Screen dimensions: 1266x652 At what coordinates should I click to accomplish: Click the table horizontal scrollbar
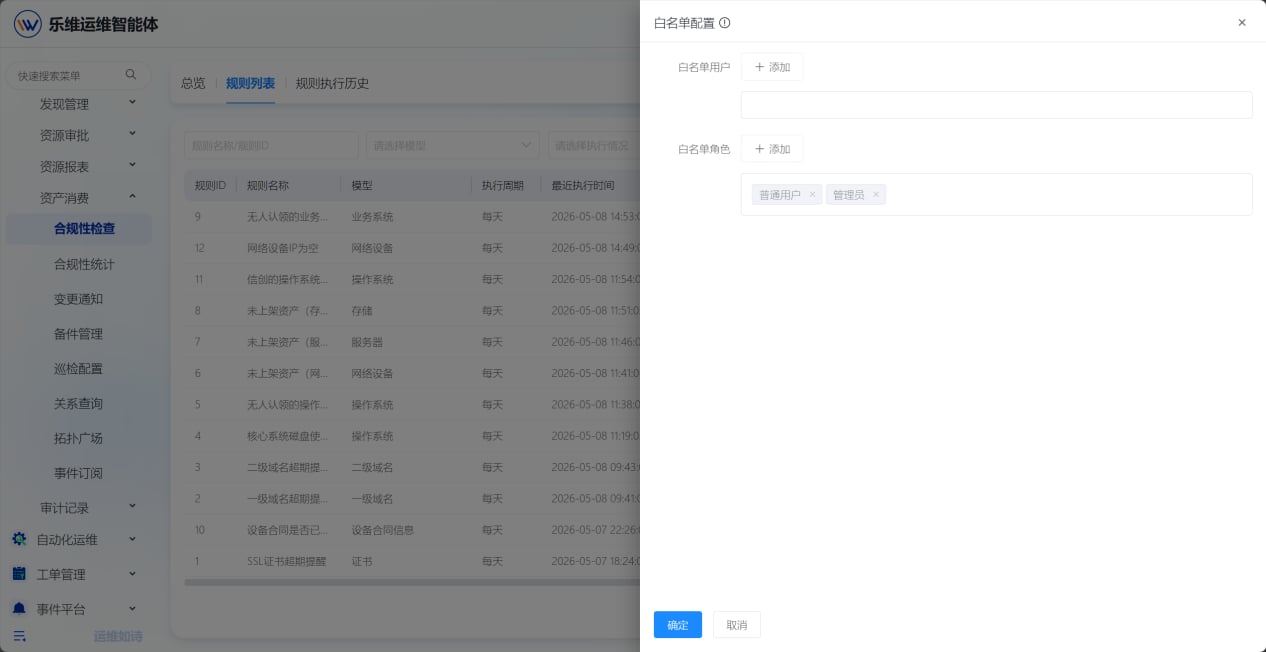coord(412,582)
